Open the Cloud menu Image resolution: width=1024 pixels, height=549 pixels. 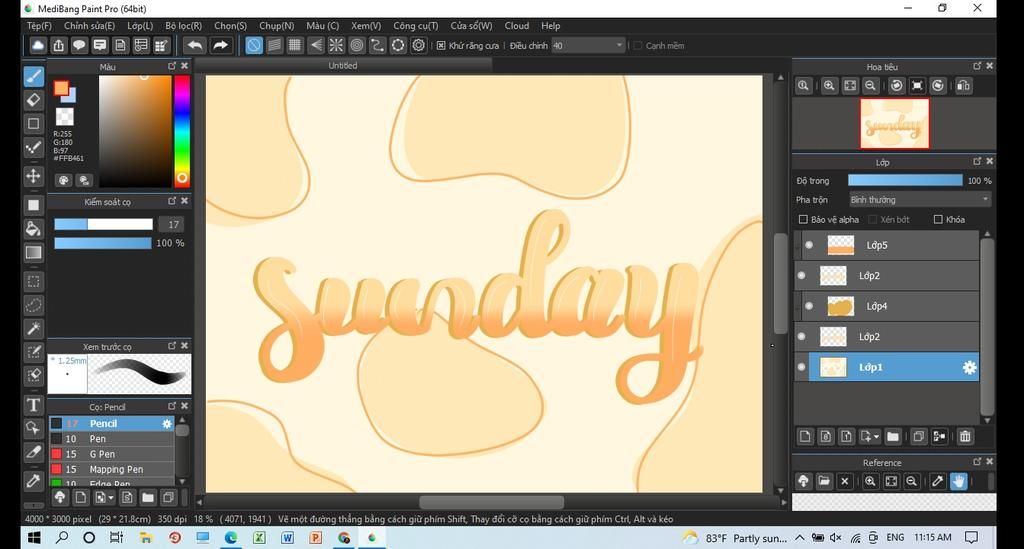pos(517,25)
